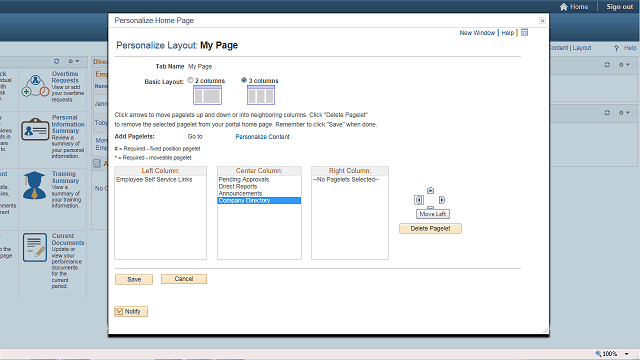Viewport: 640px width, 360px height.
Task: Refresh the left self service pagelet
Action: (x=57, y=61)
